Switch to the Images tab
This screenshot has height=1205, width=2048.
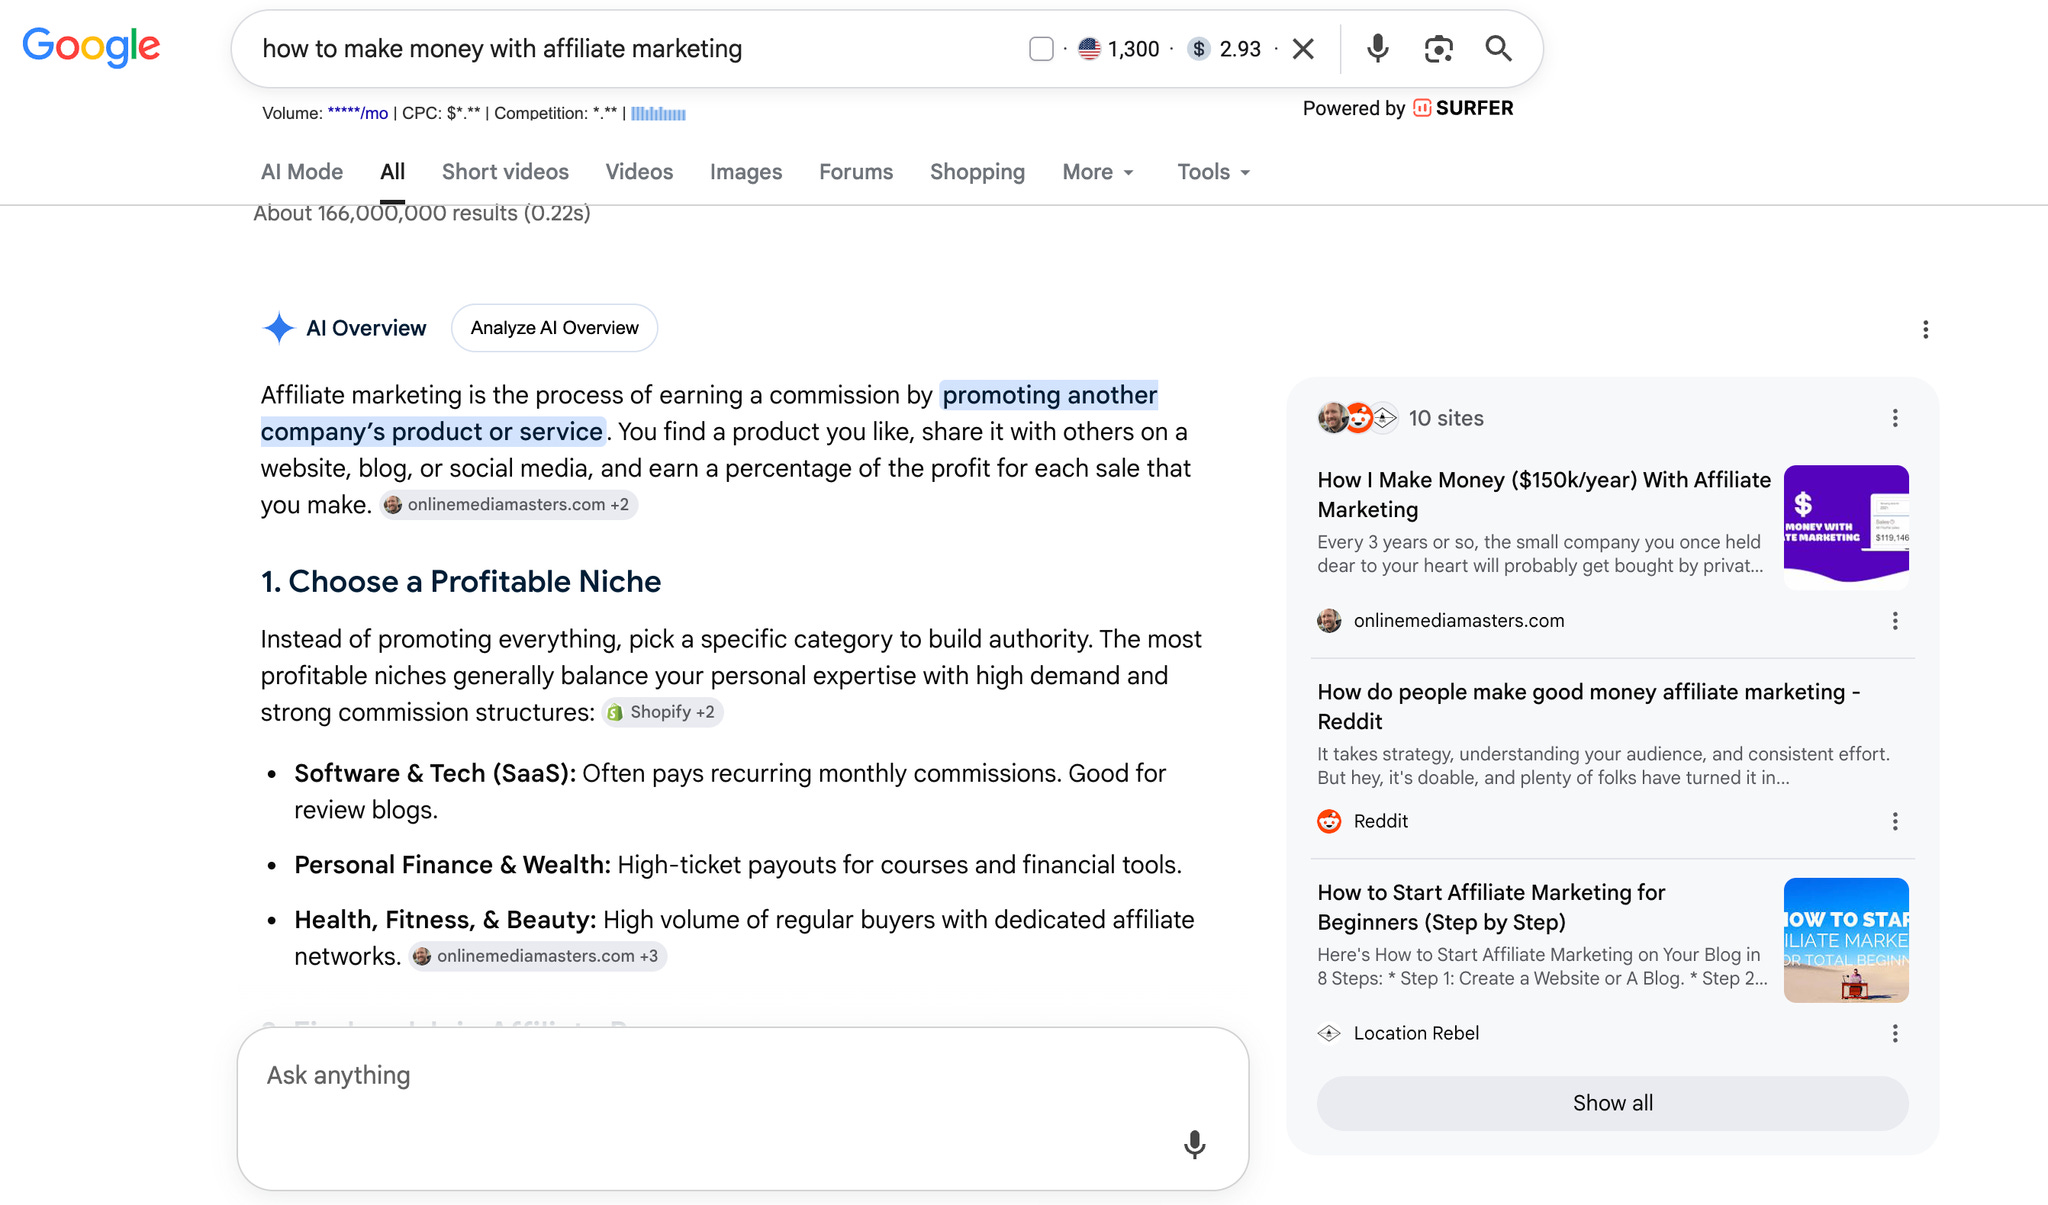pyautogui.click(x=746, y=172)
